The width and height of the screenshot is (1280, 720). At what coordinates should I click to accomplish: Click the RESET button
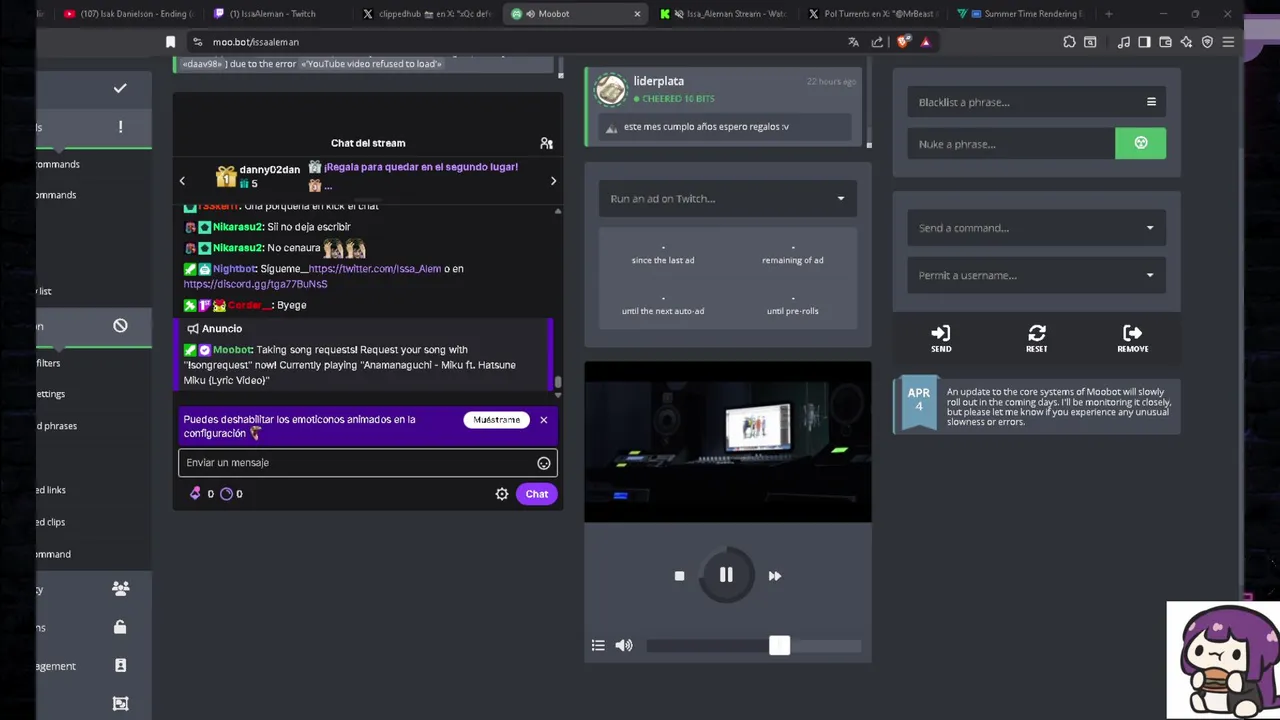tap(1037, 338)
